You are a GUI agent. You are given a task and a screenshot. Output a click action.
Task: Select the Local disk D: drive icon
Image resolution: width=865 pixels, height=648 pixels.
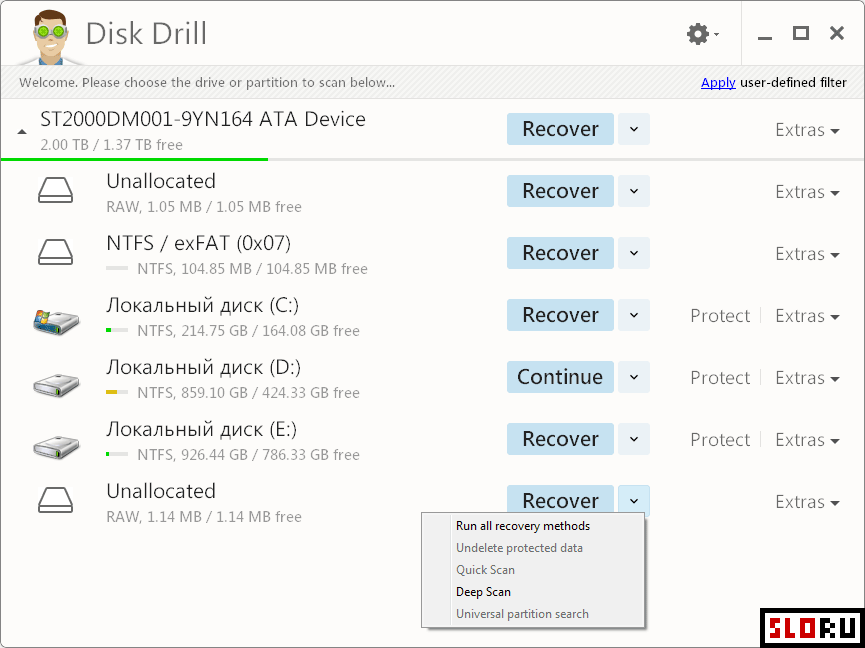click(x=55, y=384)
